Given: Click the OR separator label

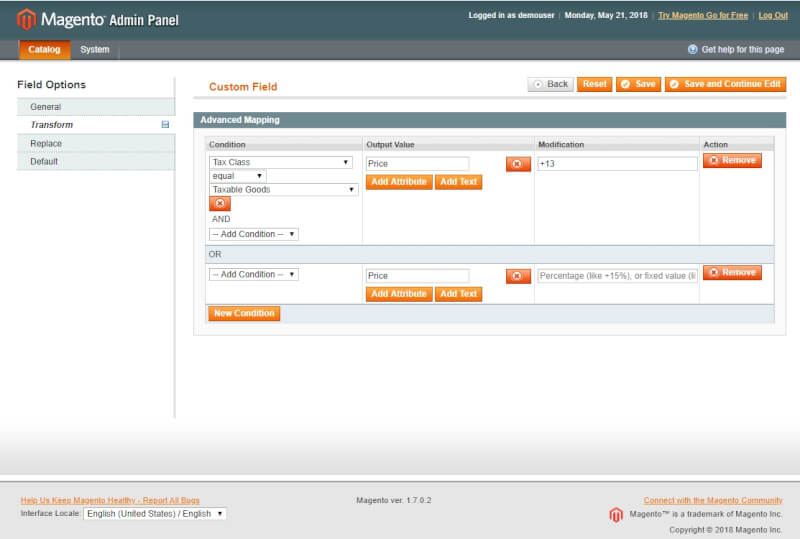Looking at the screenshot, I should tap(215, 254).
